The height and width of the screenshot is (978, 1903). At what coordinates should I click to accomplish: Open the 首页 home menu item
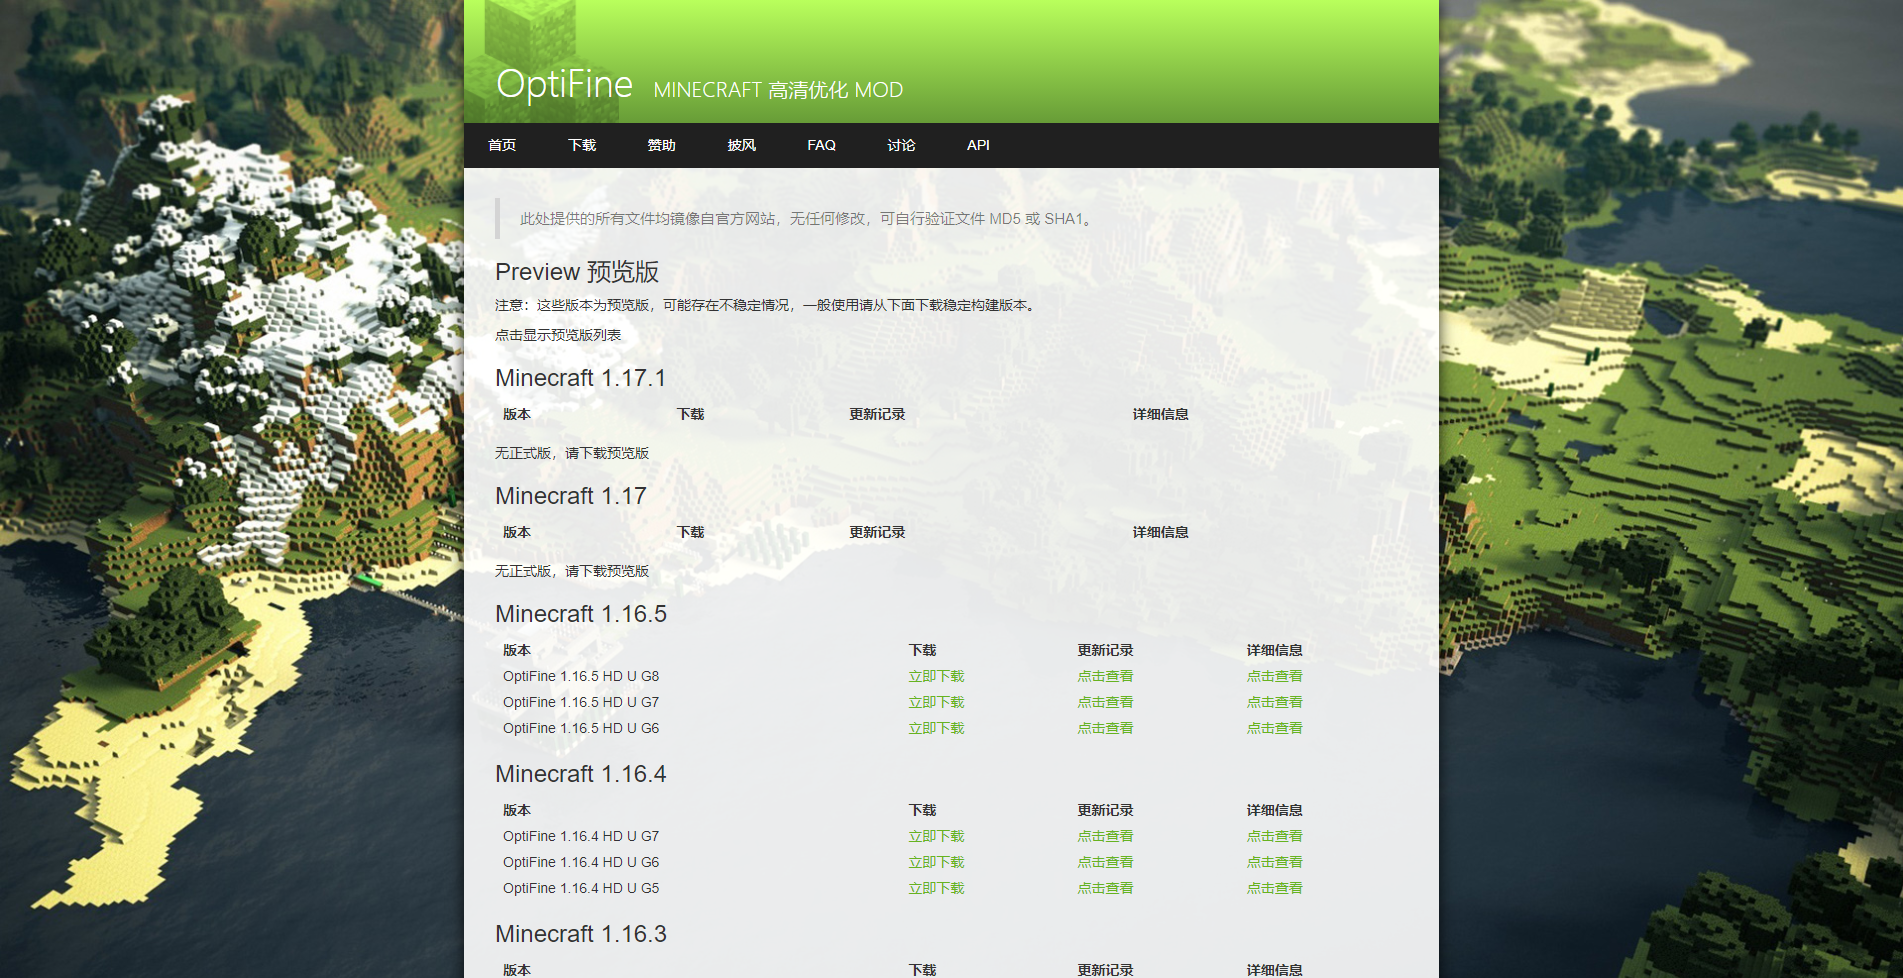tap(502, 145)
